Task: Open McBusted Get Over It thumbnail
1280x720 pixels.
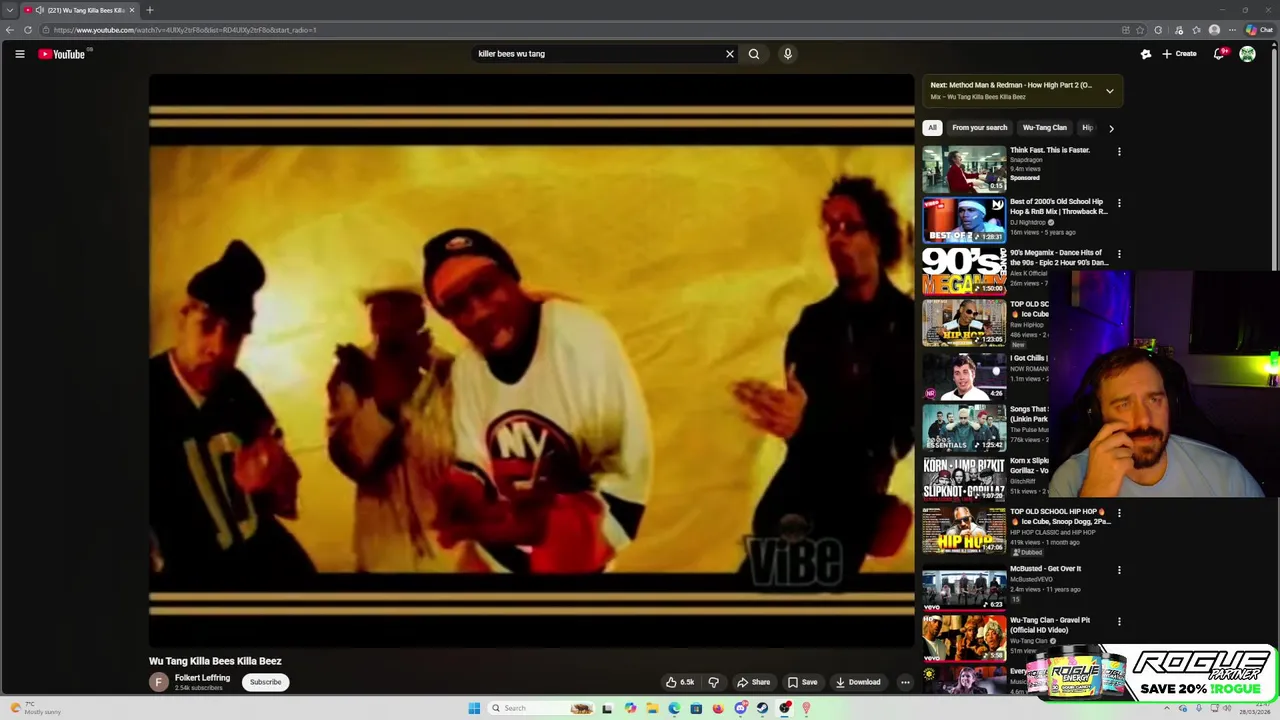Action: (964, 588)
